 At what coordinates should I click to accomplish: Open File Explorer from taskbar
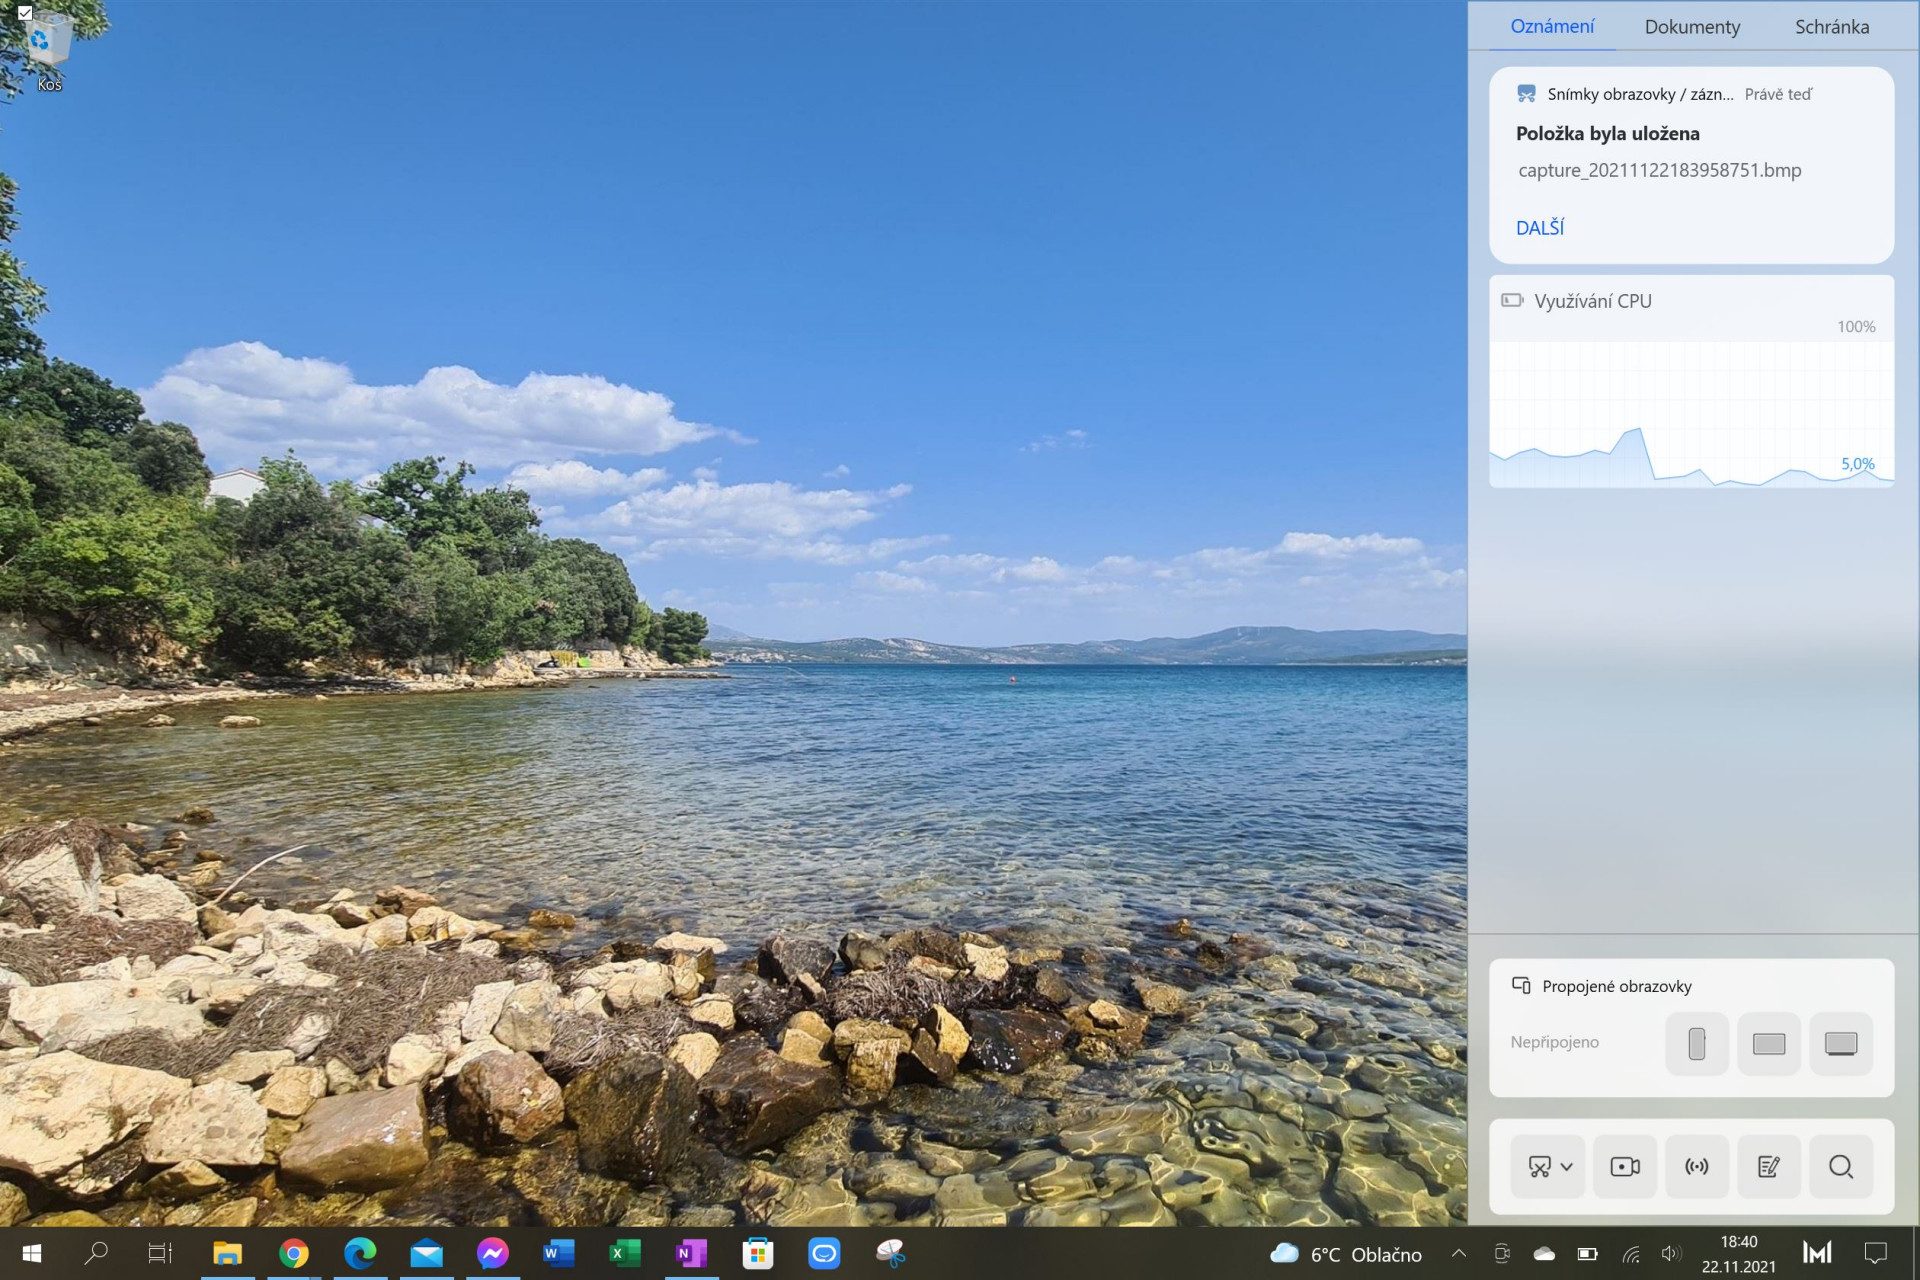coord(228,1253)
